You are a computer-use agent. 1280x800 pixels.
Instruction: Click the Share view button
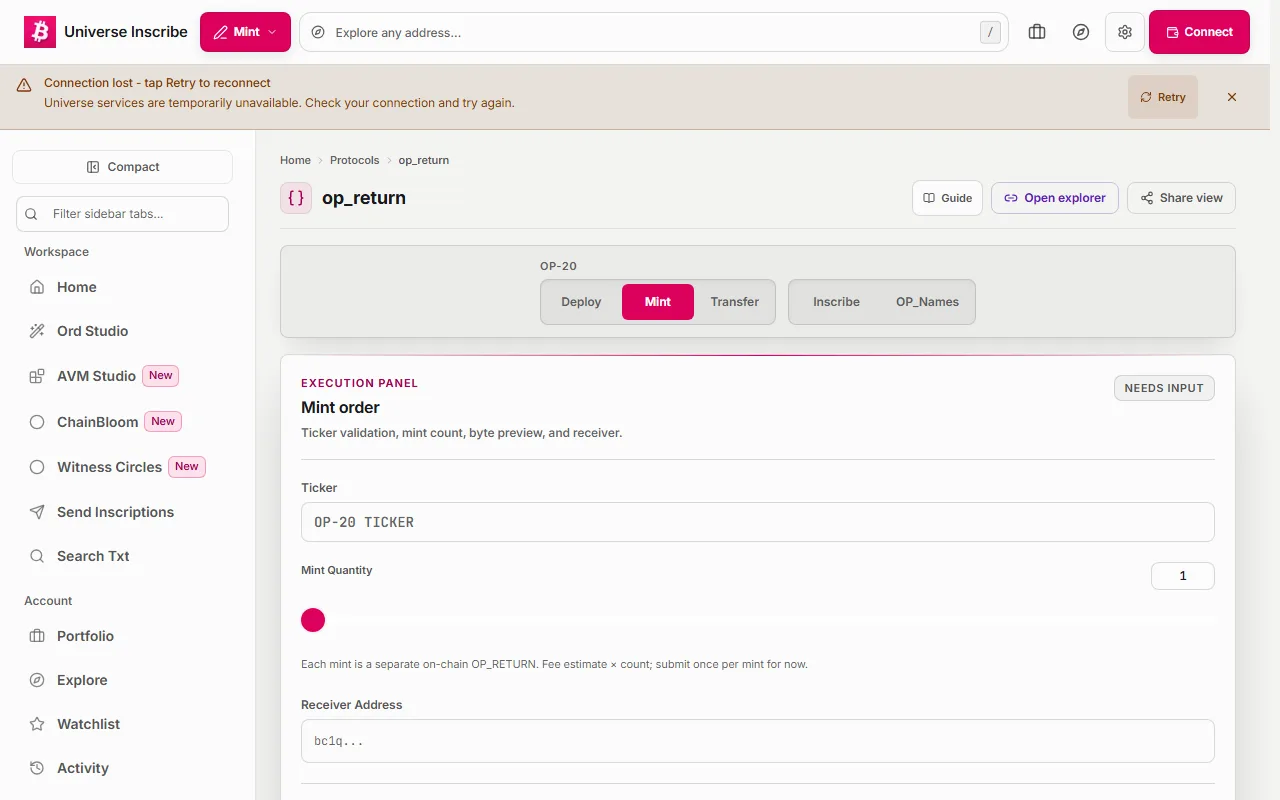pyautogui.click(x=1181, y=198)
